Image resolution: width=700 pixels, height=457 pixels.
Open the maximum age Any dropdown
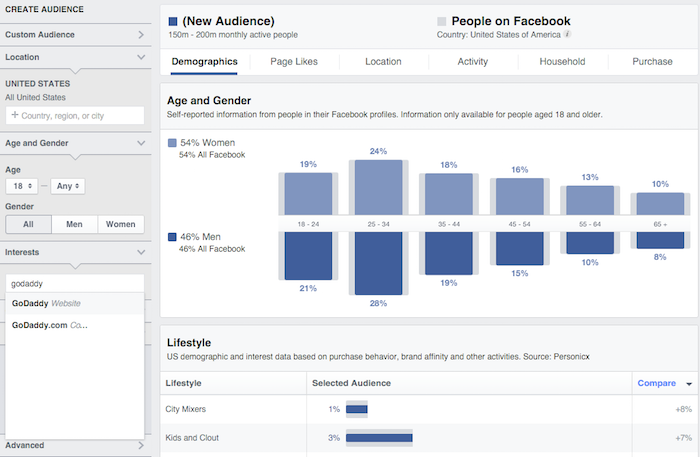[68, 186]
